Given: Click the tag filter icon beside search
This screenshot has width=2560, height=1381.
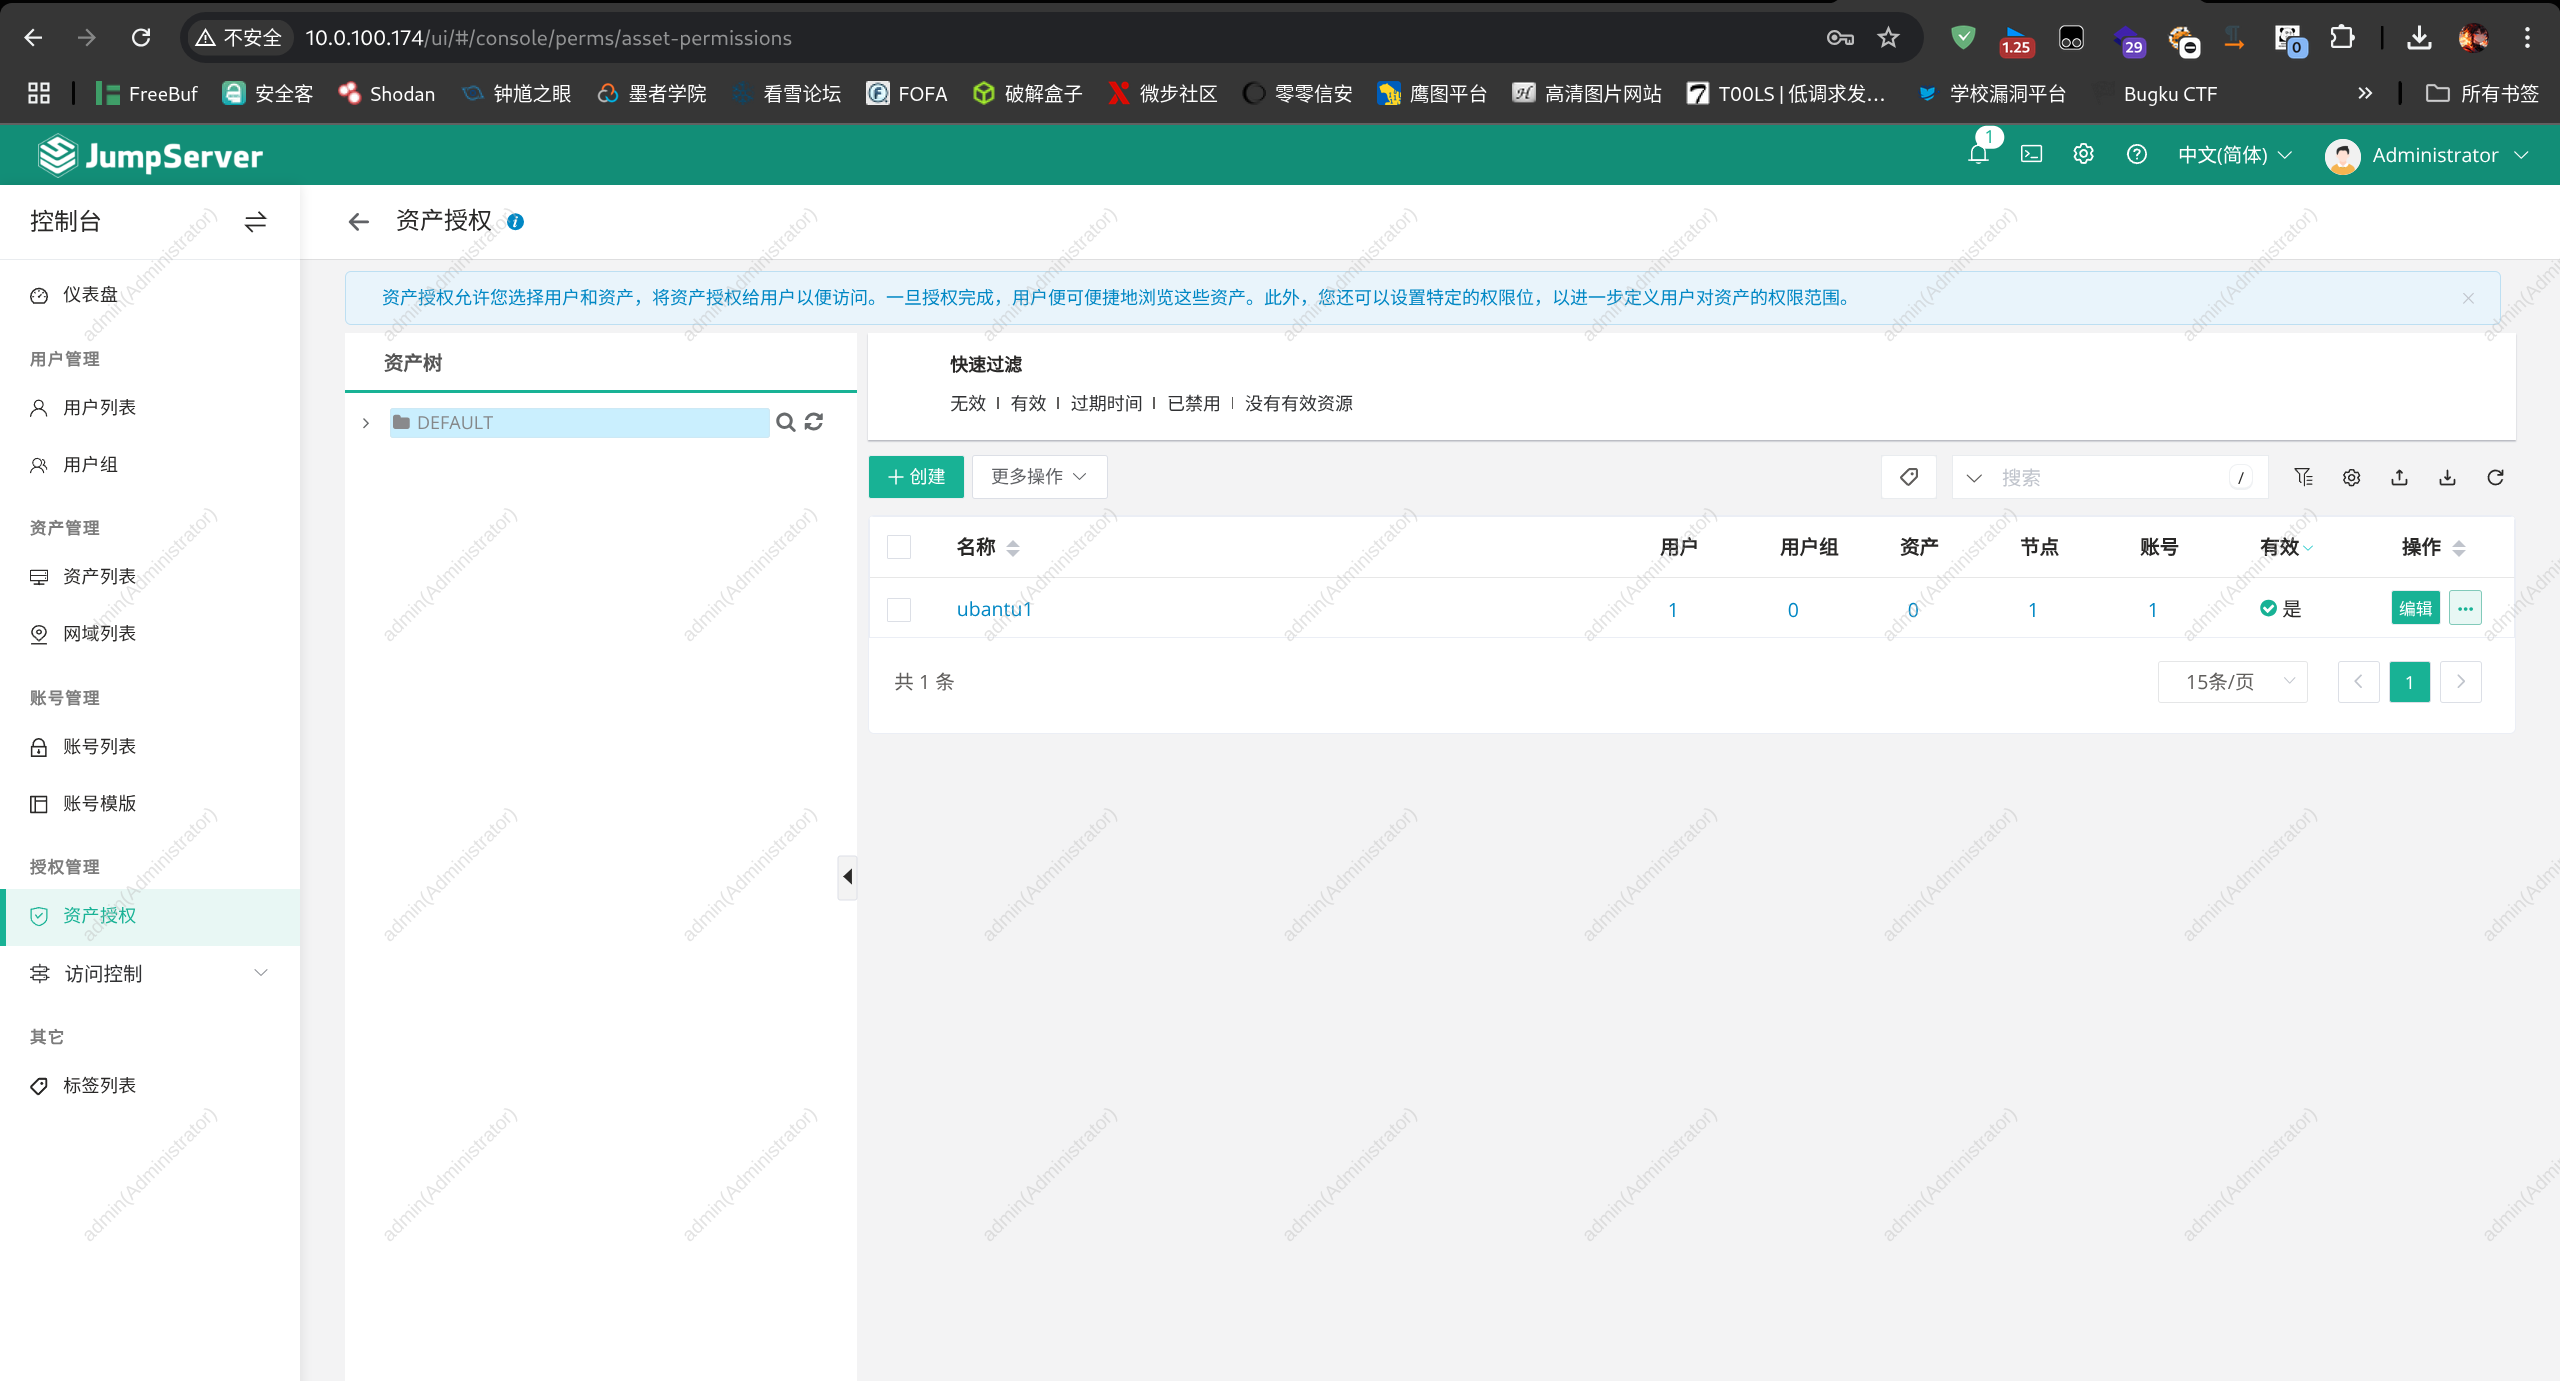Looking at the screenshot, I should [x=1908, y=477].
